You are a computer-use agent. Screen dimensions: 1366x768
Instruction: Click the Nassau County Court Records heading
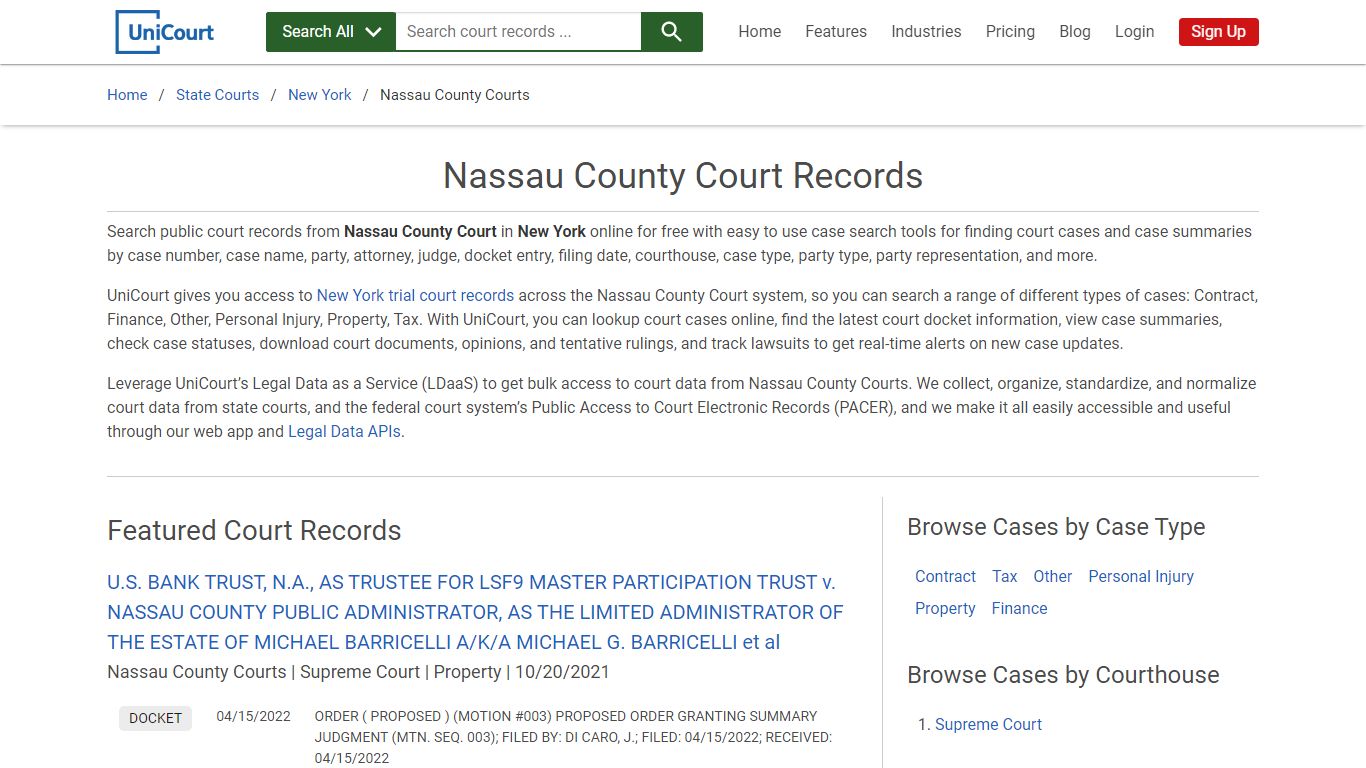(683, 176)
